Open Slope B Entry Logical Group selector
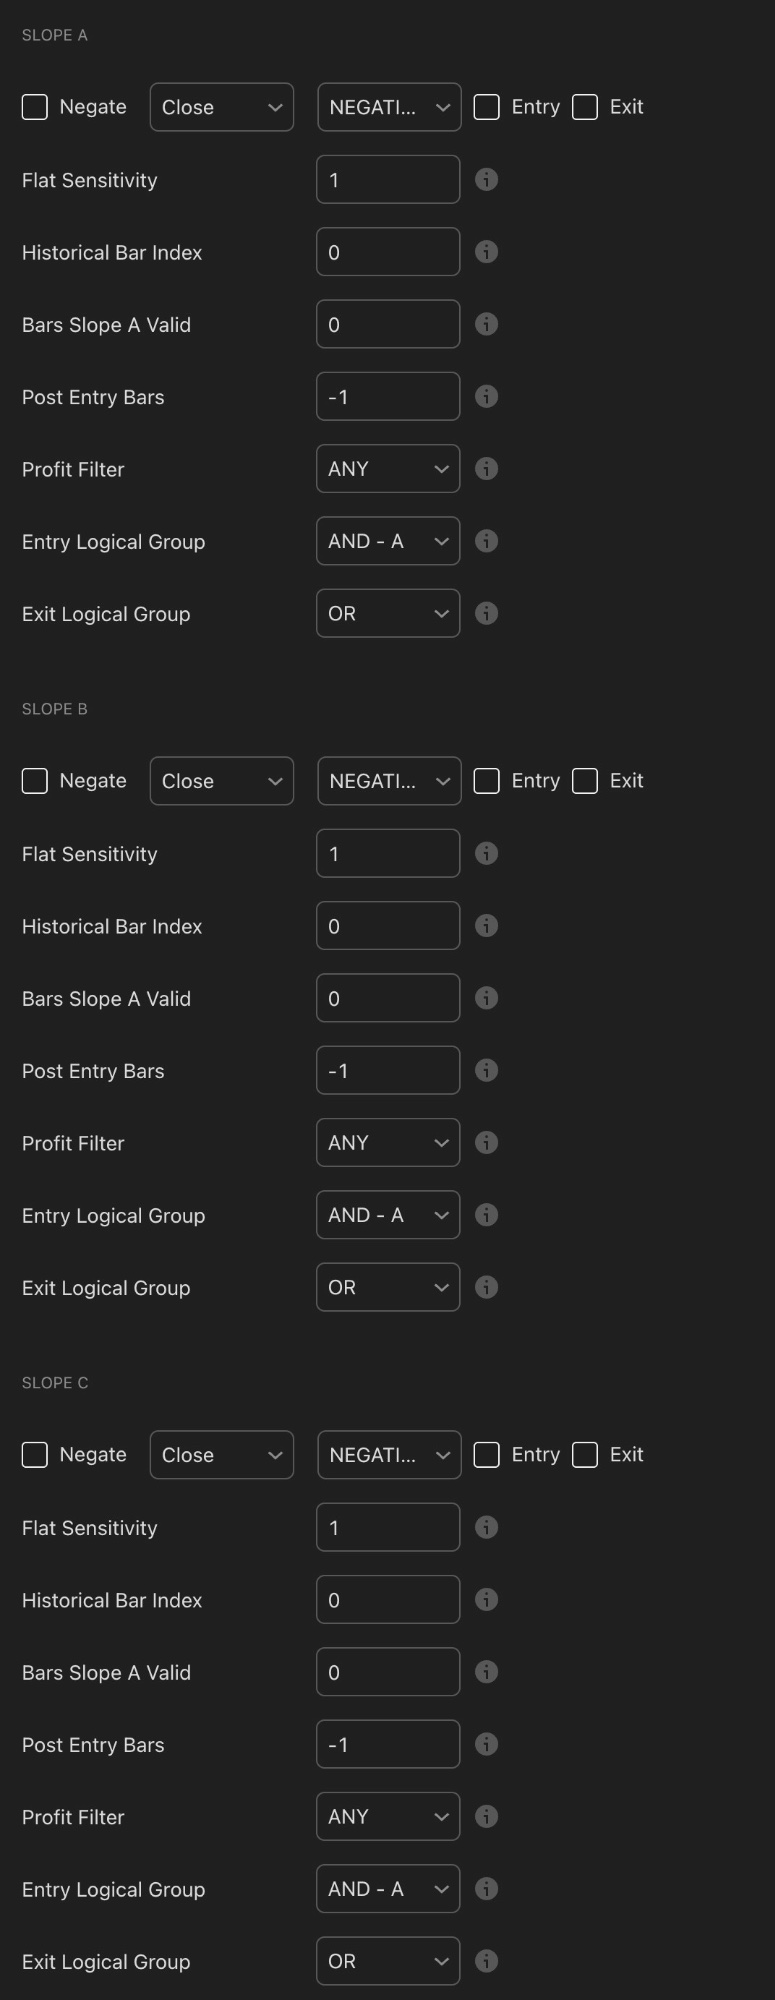Screen dimensions: 775x2000 387,1215
